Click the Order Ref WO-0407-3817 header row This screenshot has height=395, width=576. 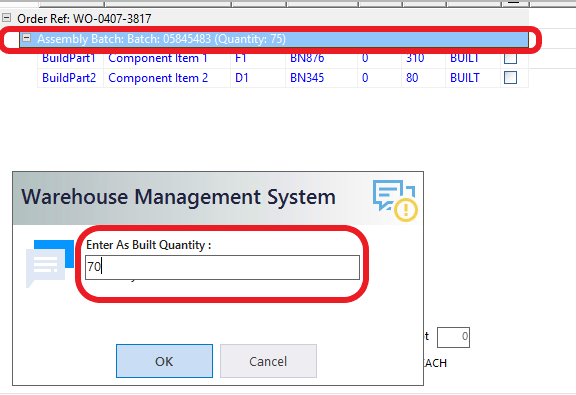[264, 18]
